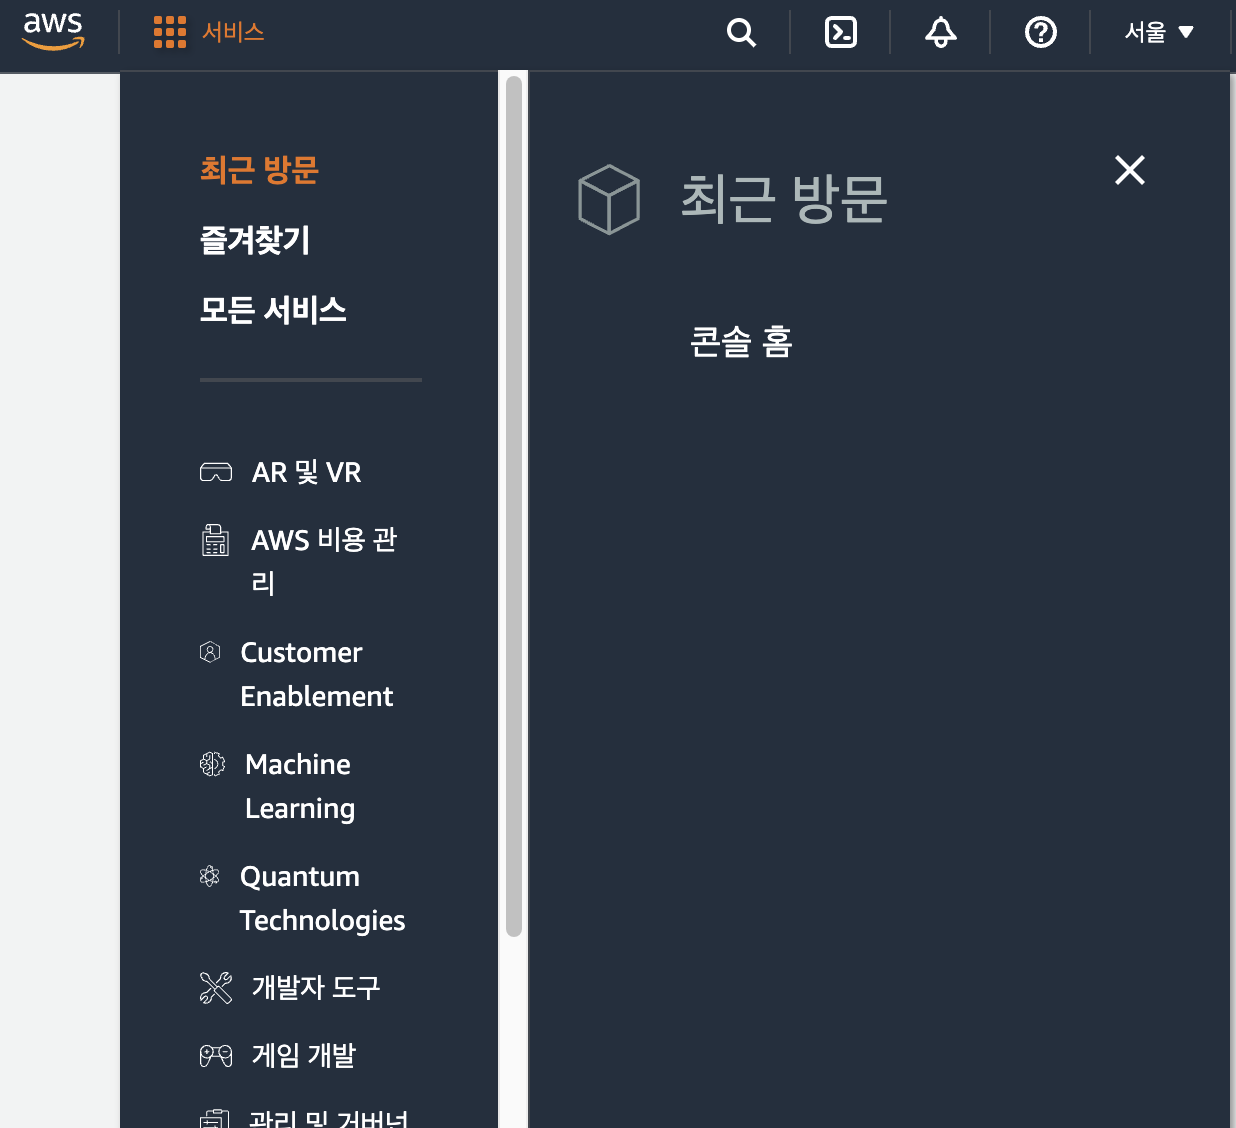Open the 서비스 menu label
This screenshot has width=1236, height=1128.
coord(233,32)
